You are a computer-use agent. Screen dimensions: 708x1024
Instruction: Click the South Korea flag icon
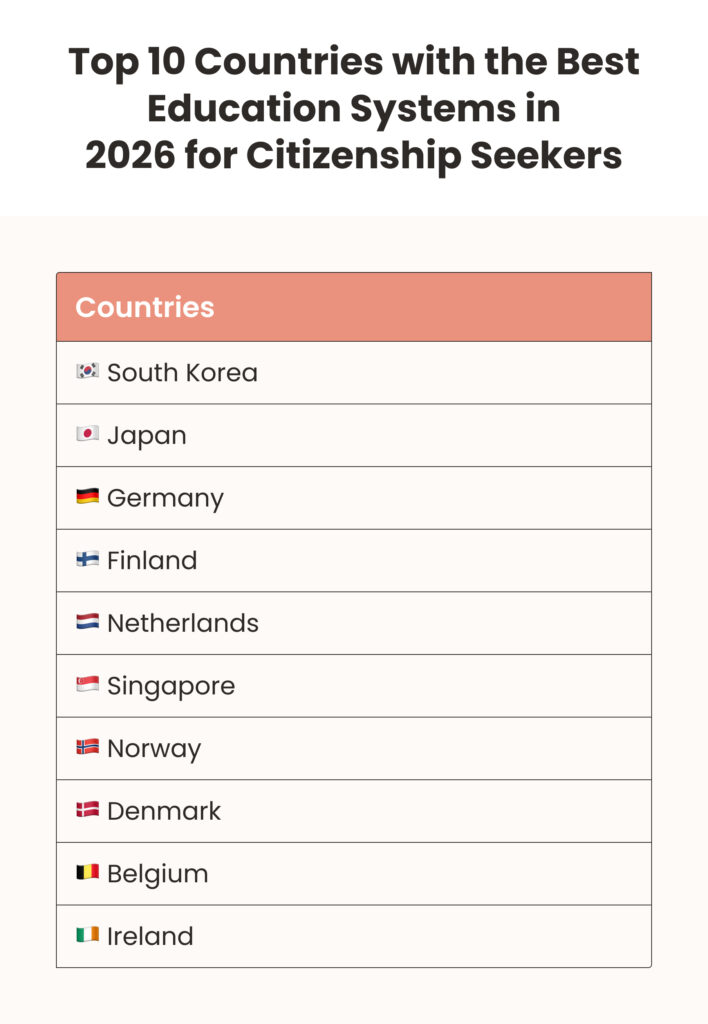point(87,371)
